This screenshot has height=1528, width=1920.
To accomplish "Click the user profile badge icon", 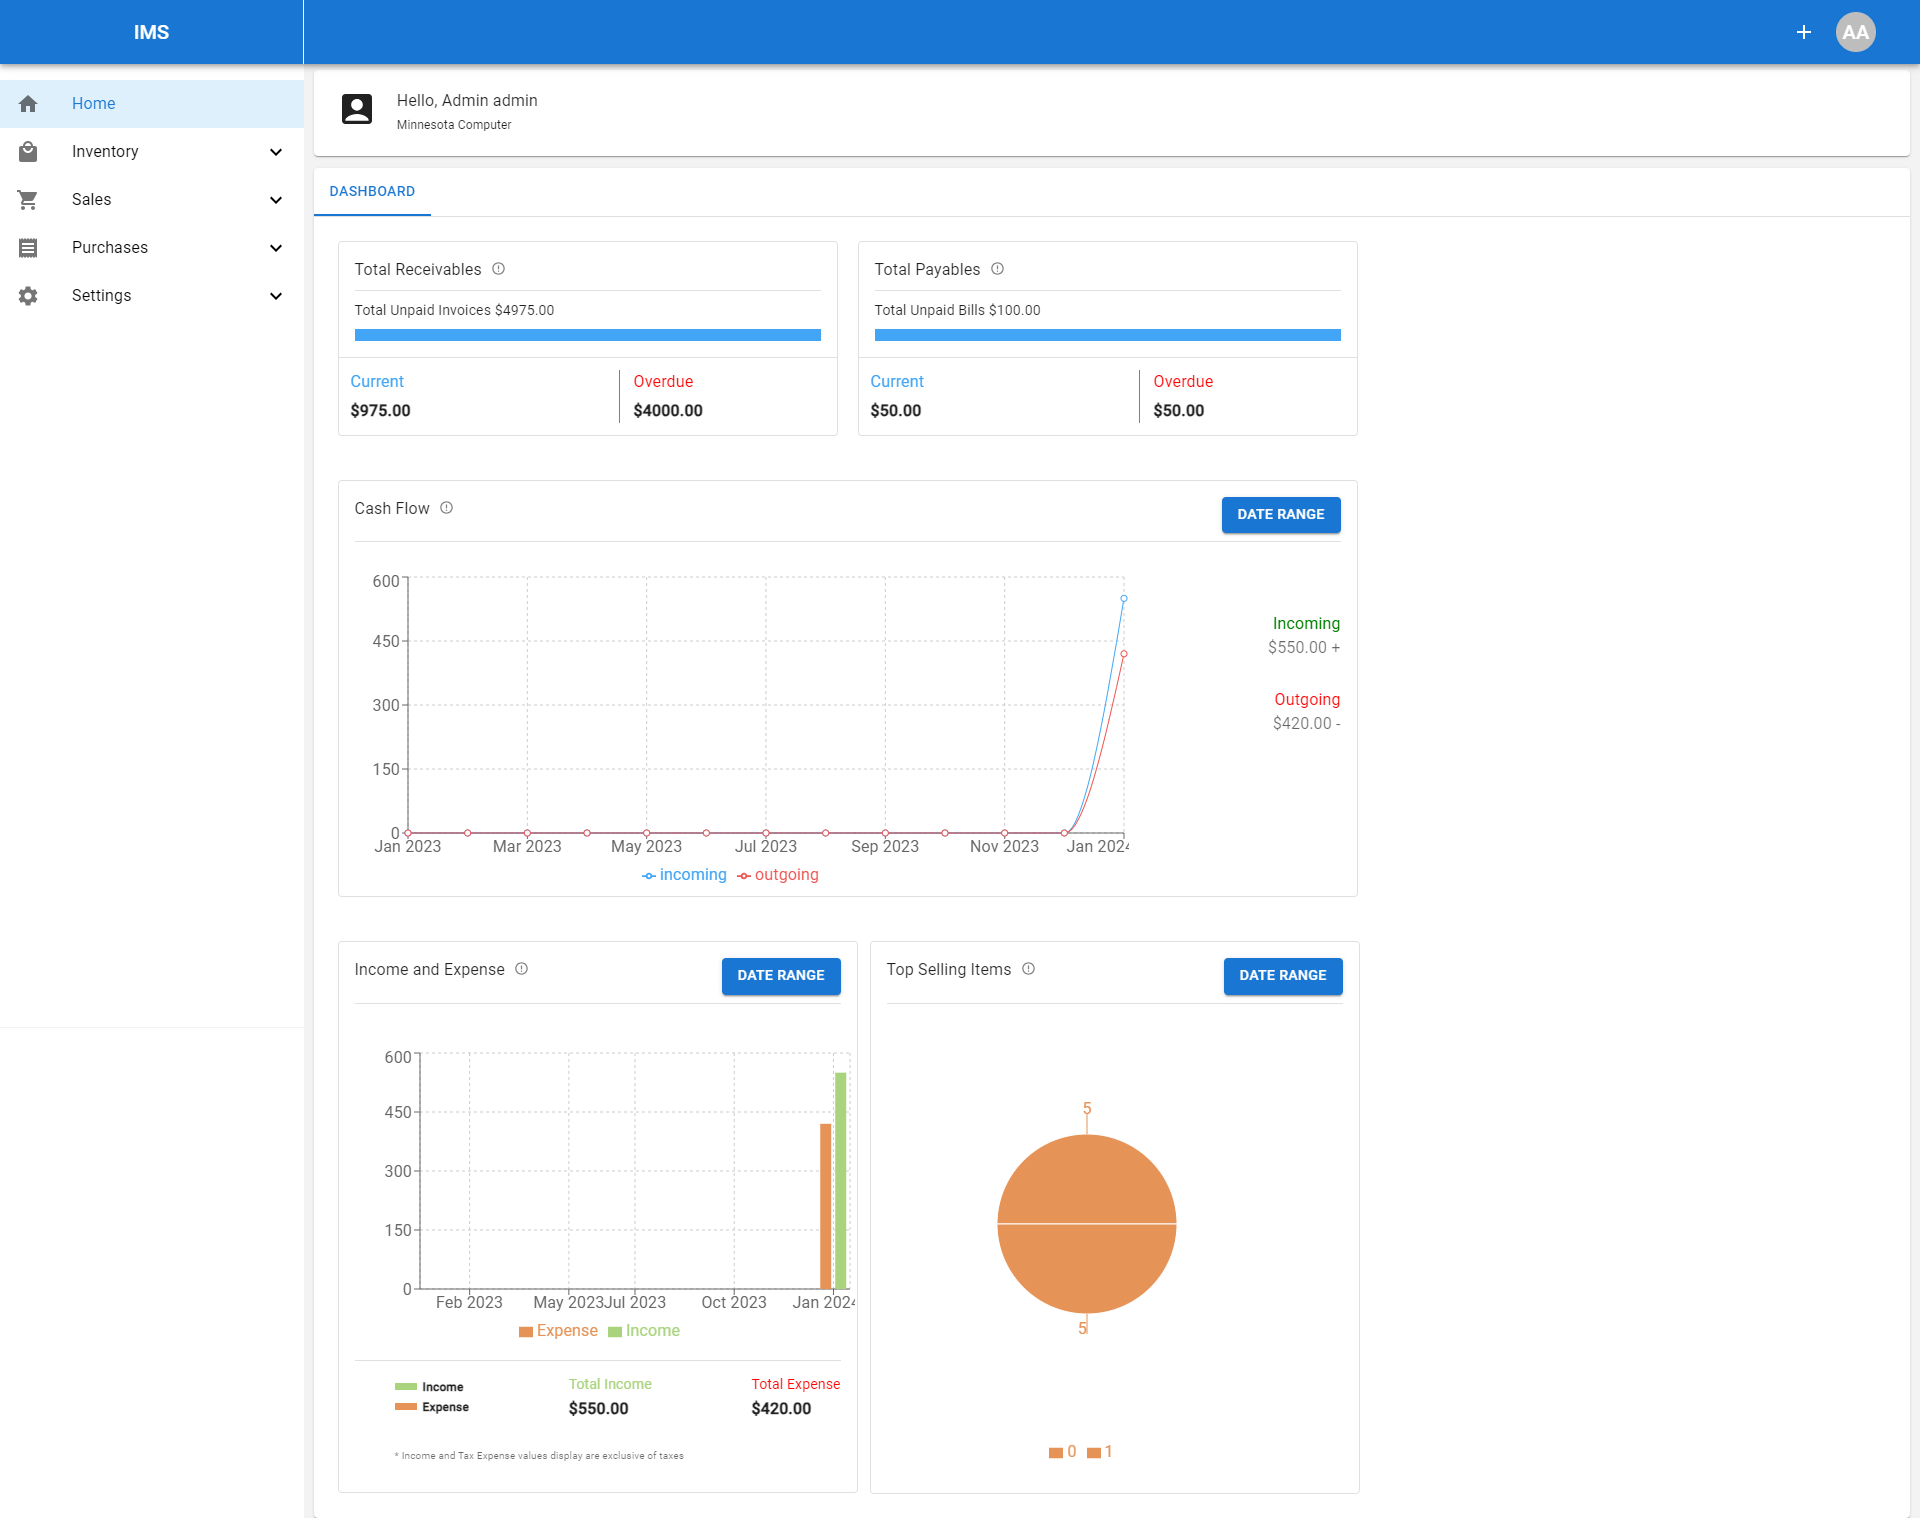I will pyautogui.click(x=357, y=109).
